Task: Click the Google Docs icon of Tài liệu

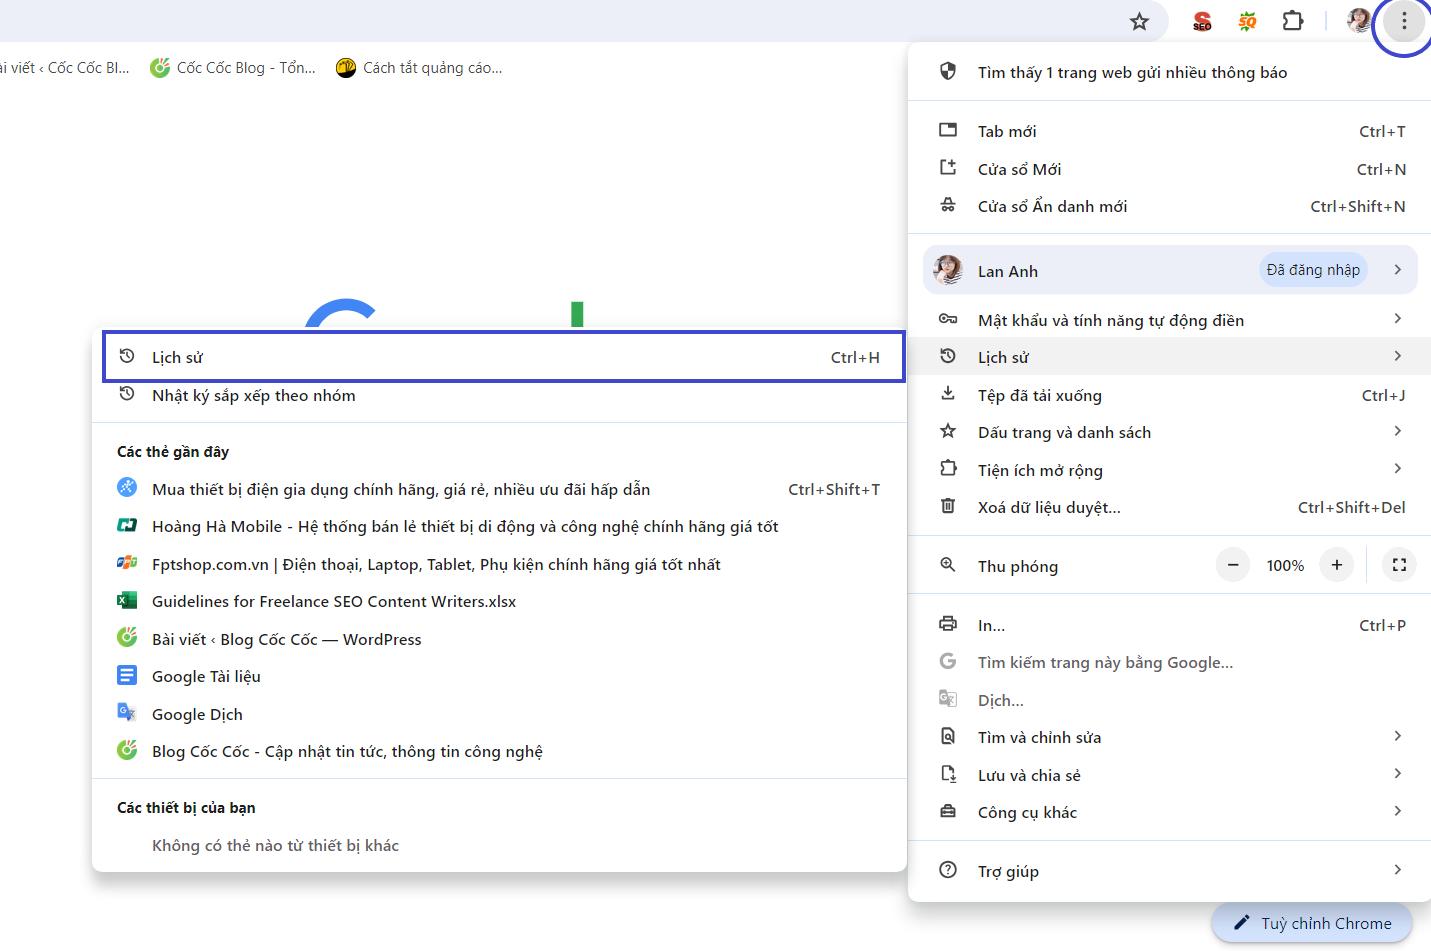Action: [127, 675]
